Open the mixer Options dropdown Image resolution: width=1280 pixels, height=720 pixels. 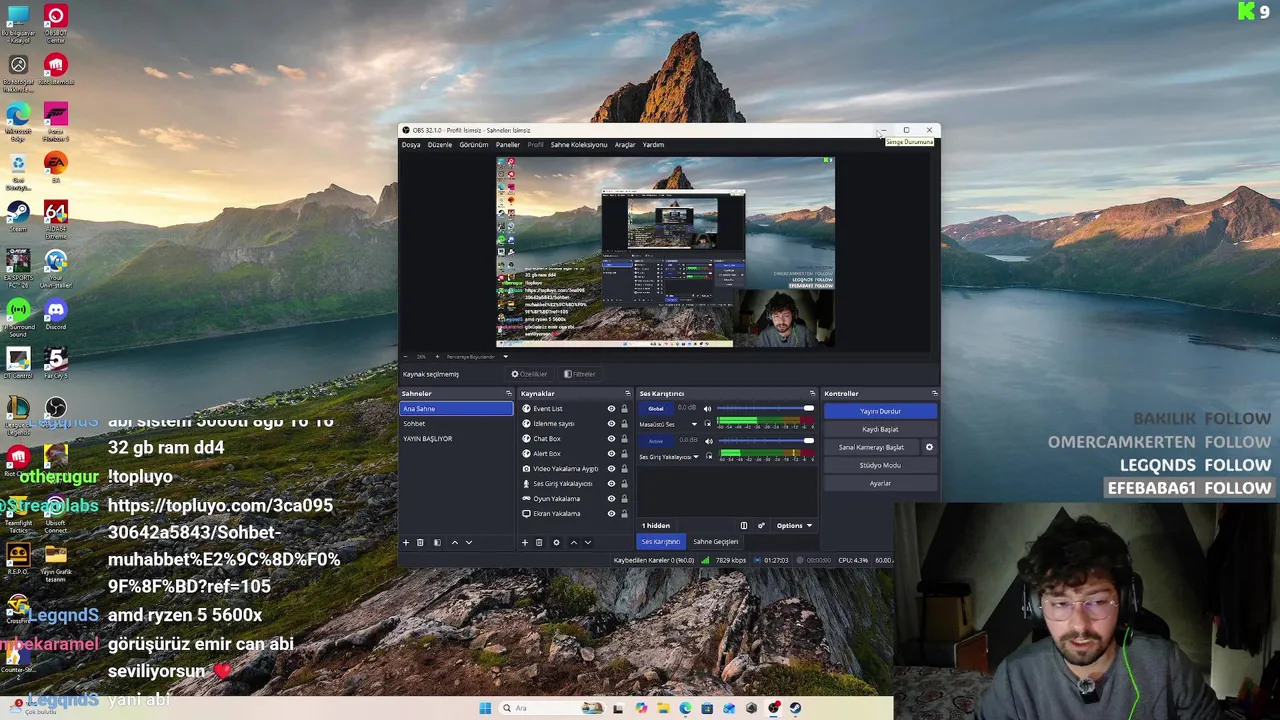coord(794,525)
